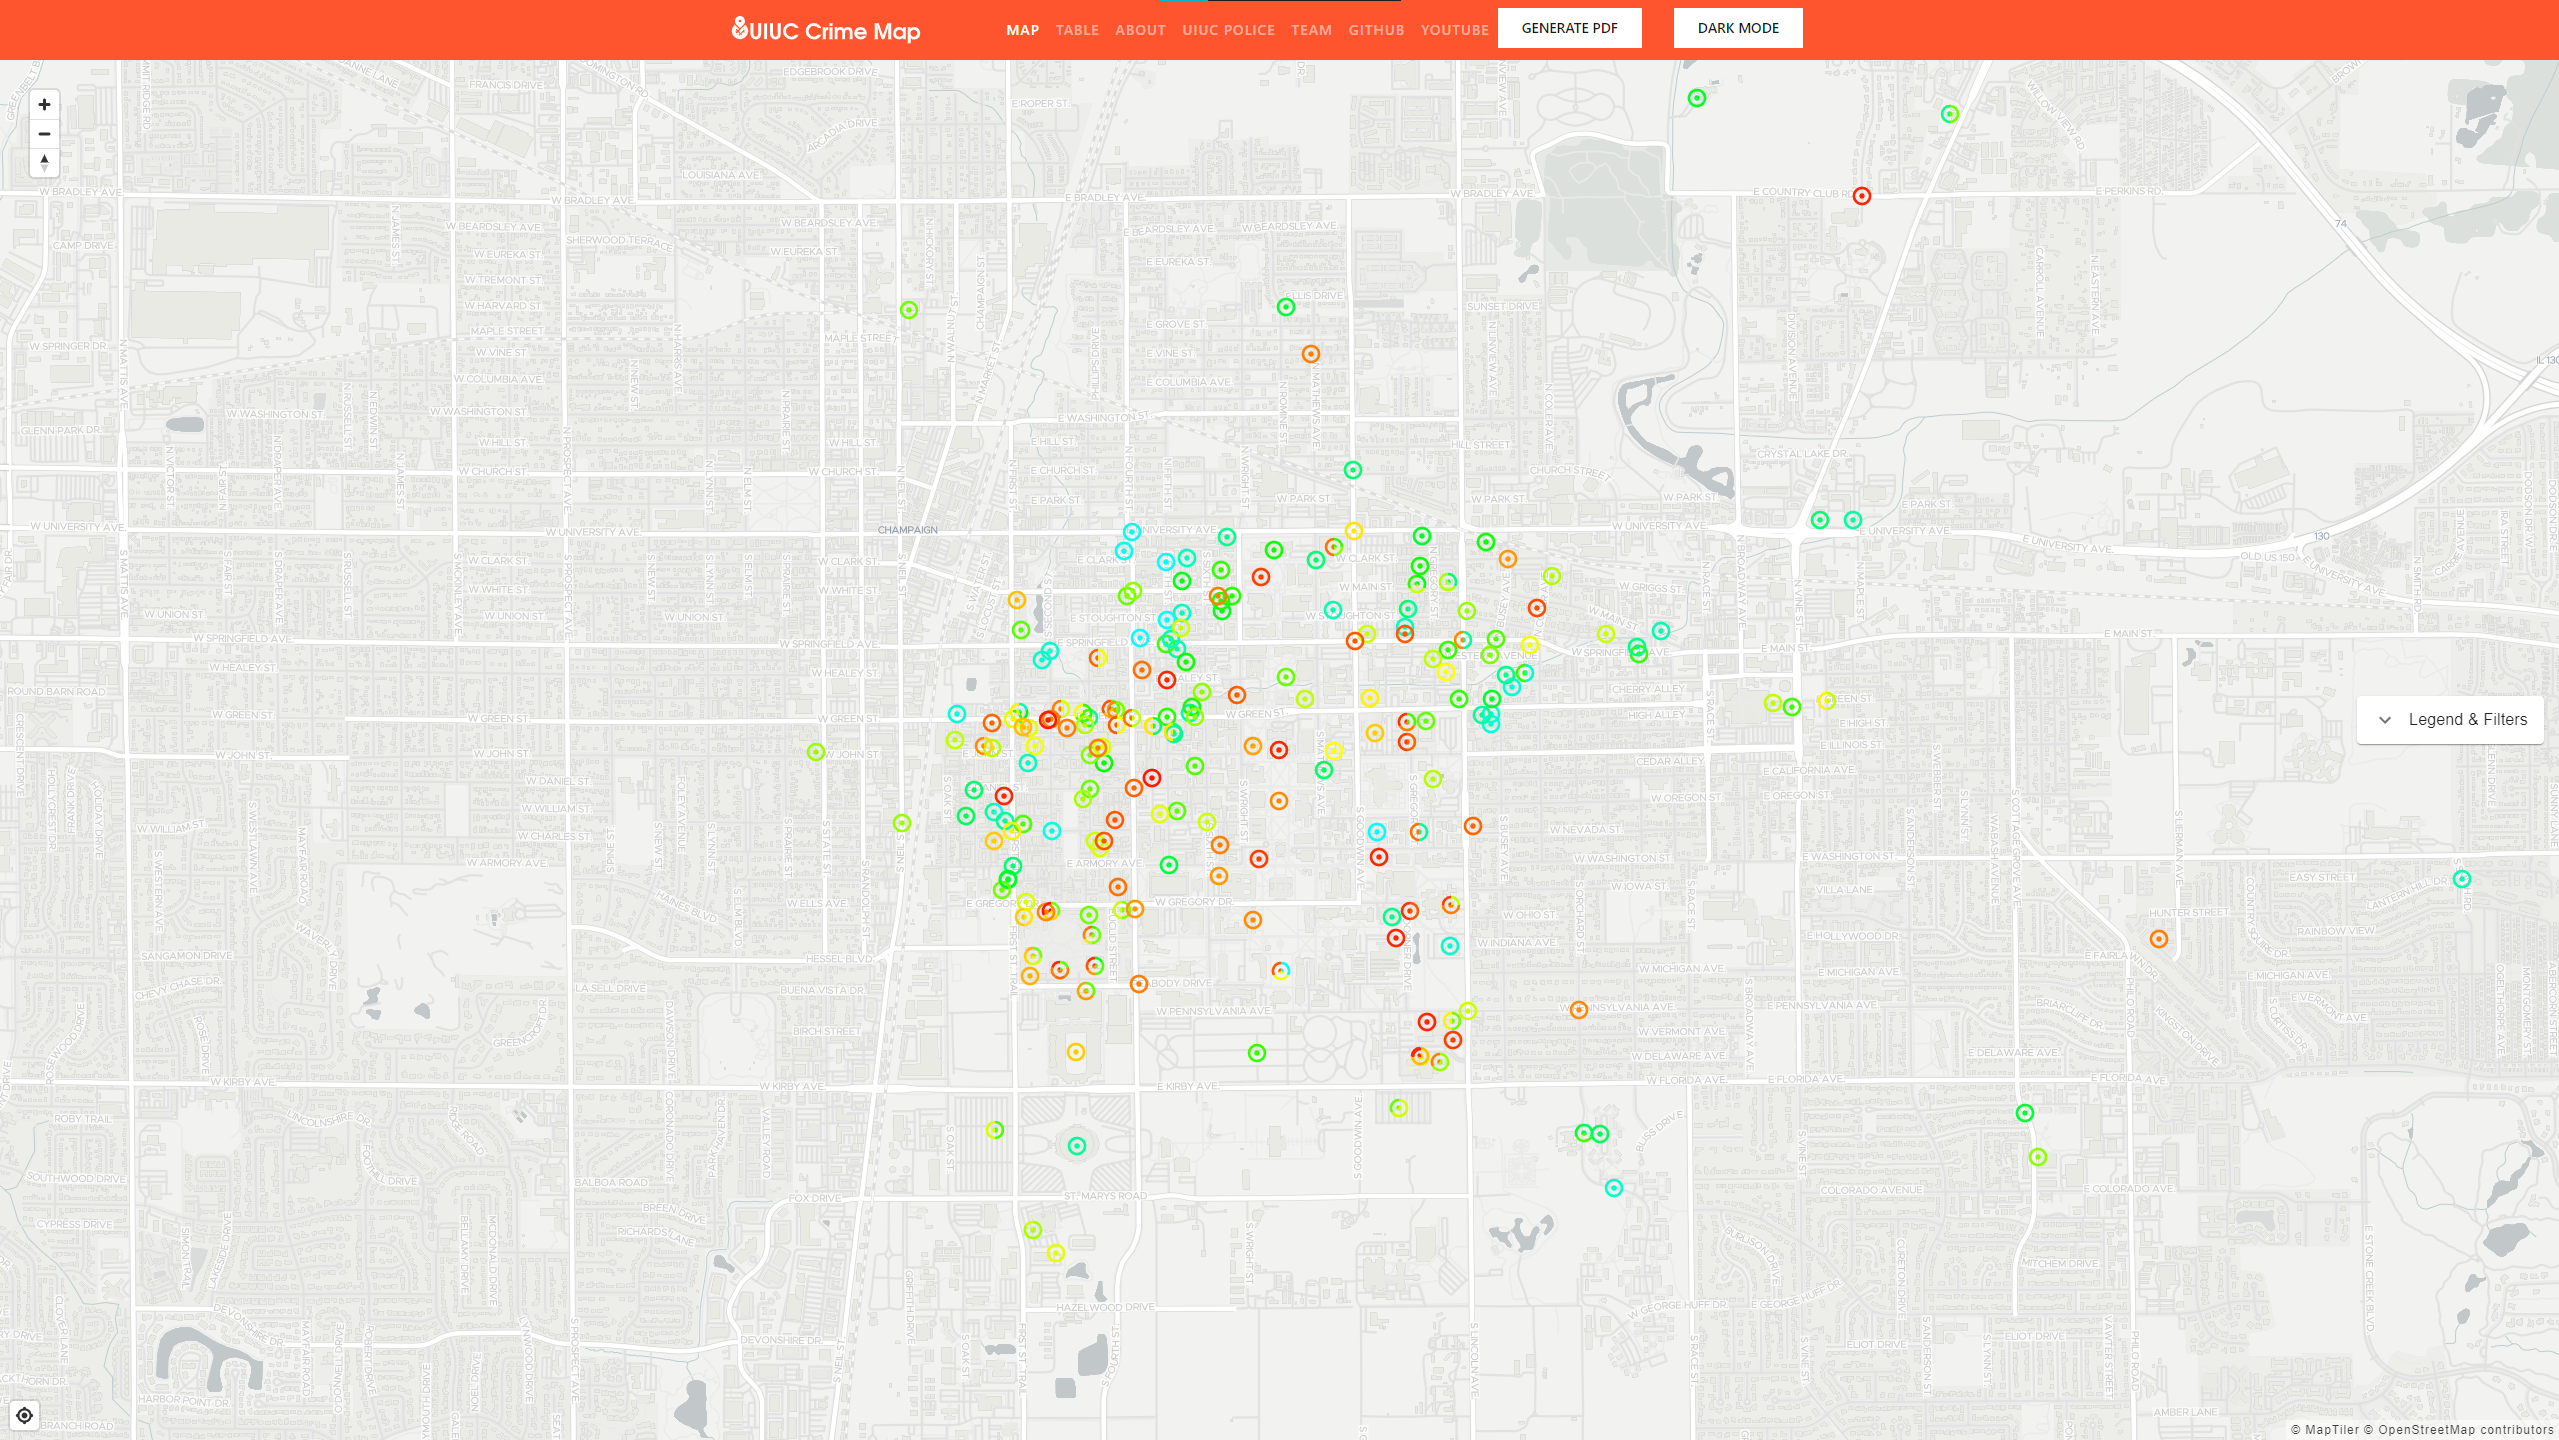Enable DARK MODE
The width and height of the screenshot is (2559, 1440).
point(1738,28)
